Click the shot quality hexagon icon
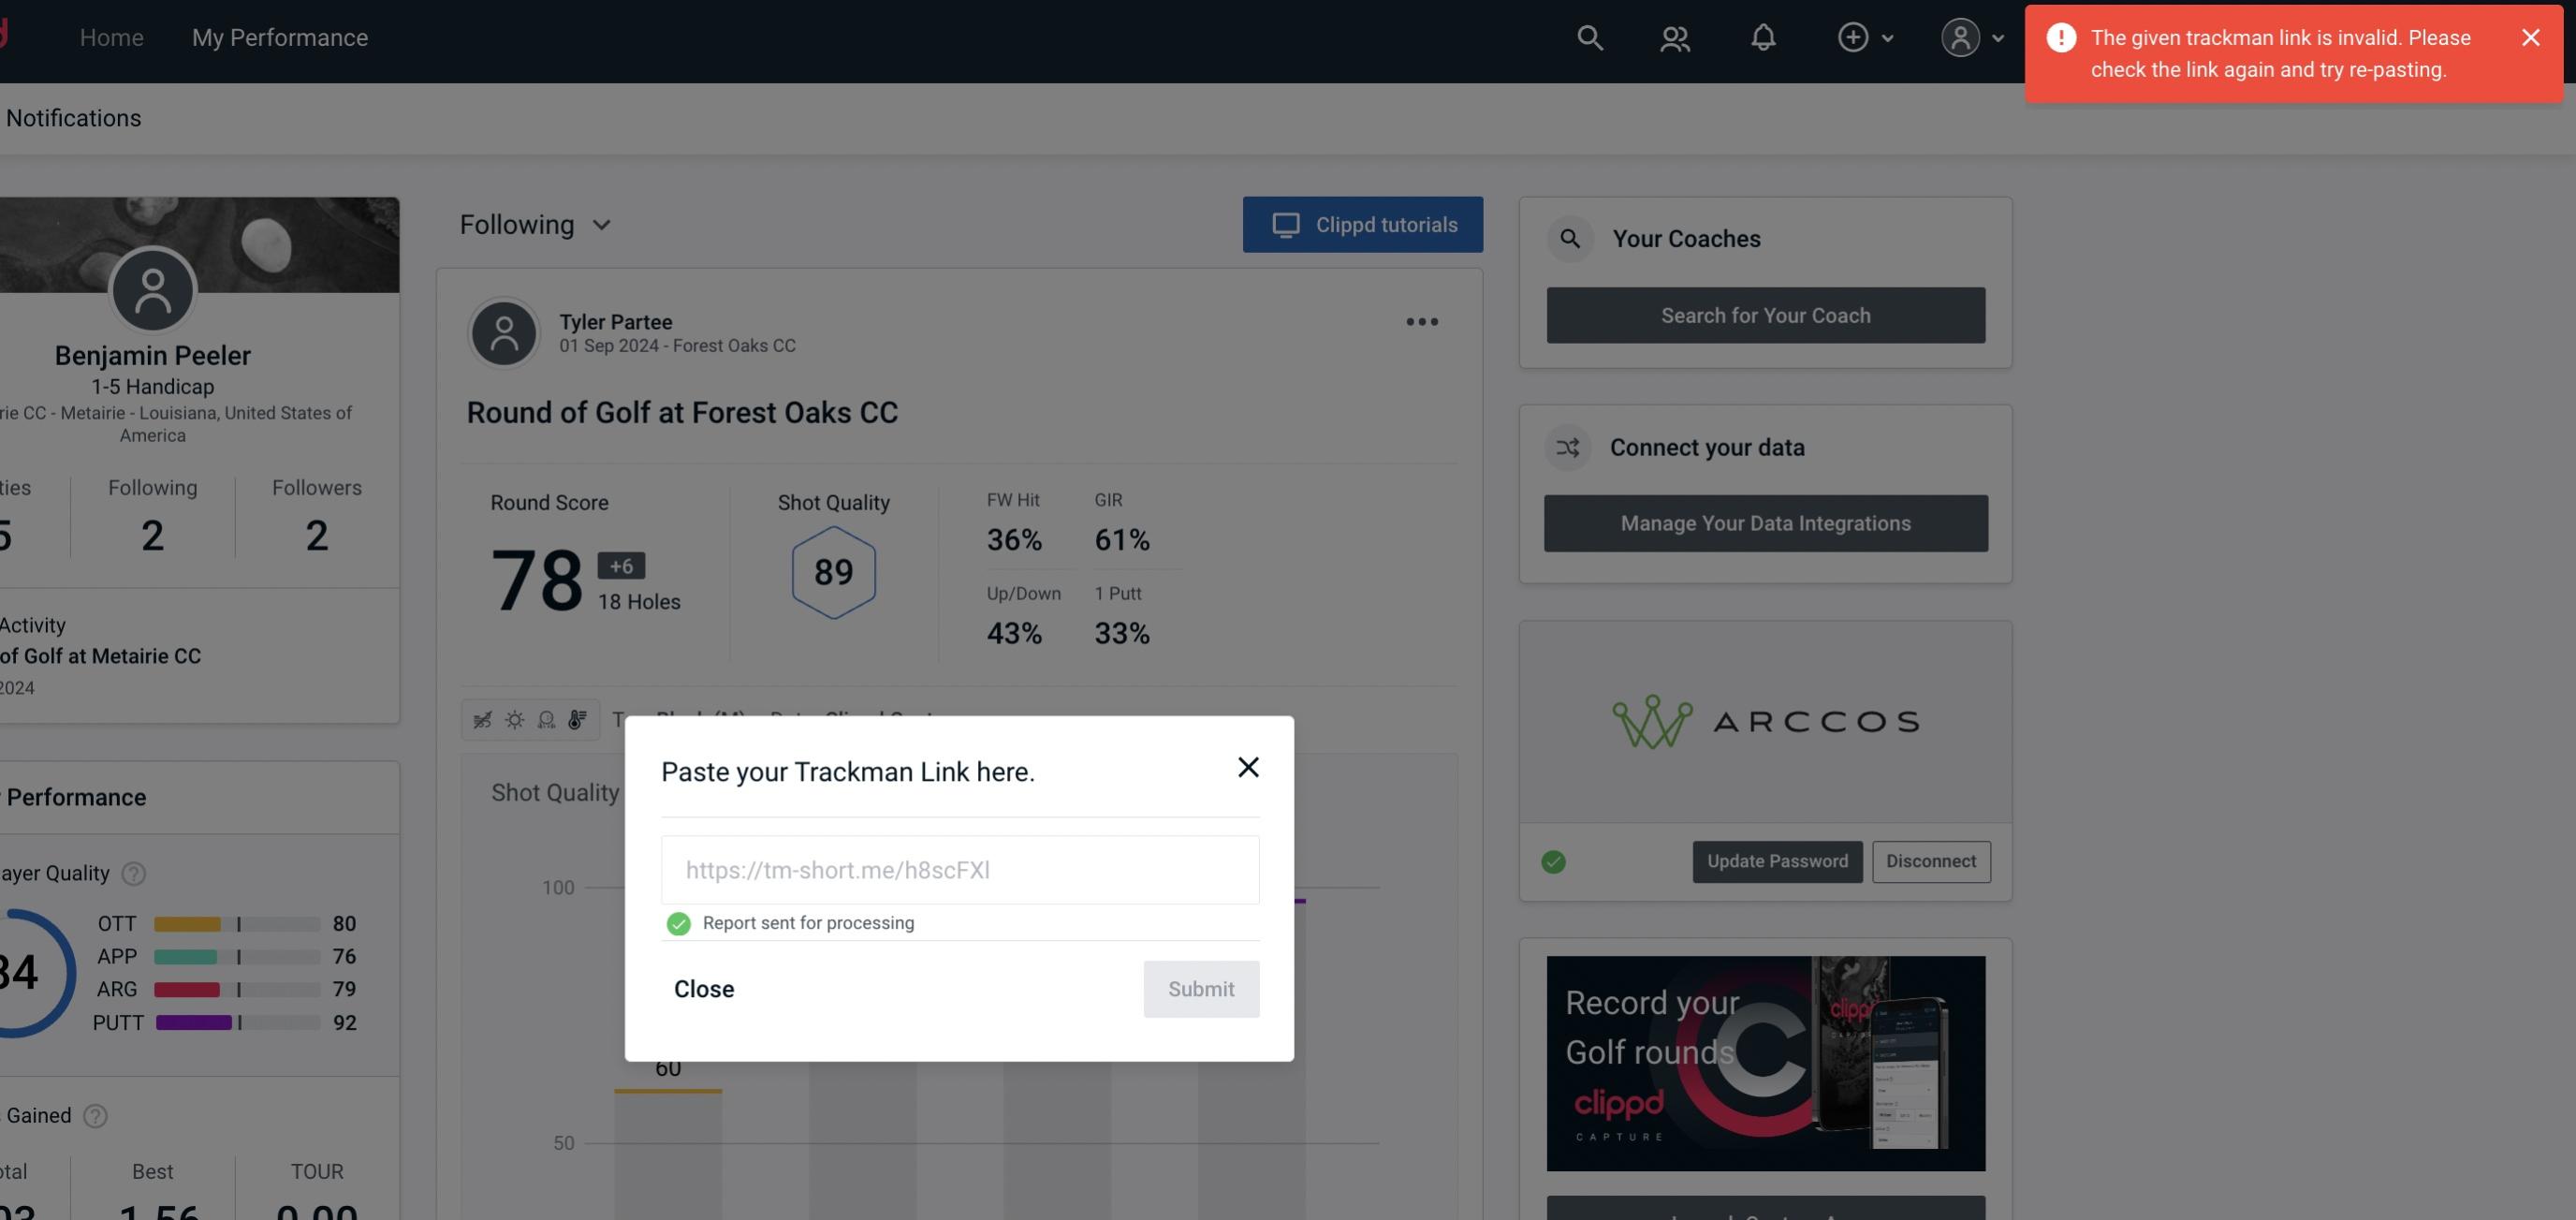The width and height of the screenshot is (2576, 1220). (833, 572)
